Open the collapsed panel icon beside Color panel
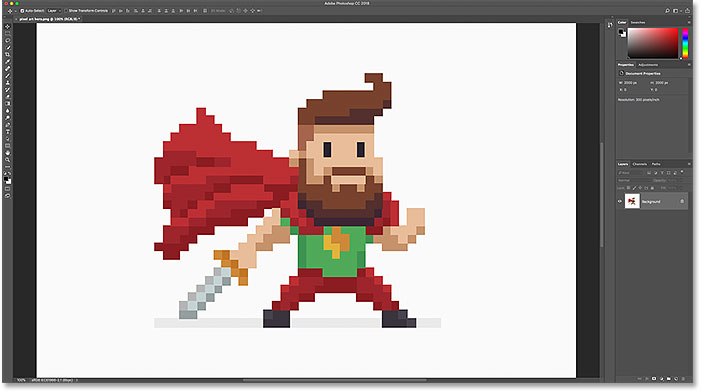701x392 pixels. tap(610, 25)
